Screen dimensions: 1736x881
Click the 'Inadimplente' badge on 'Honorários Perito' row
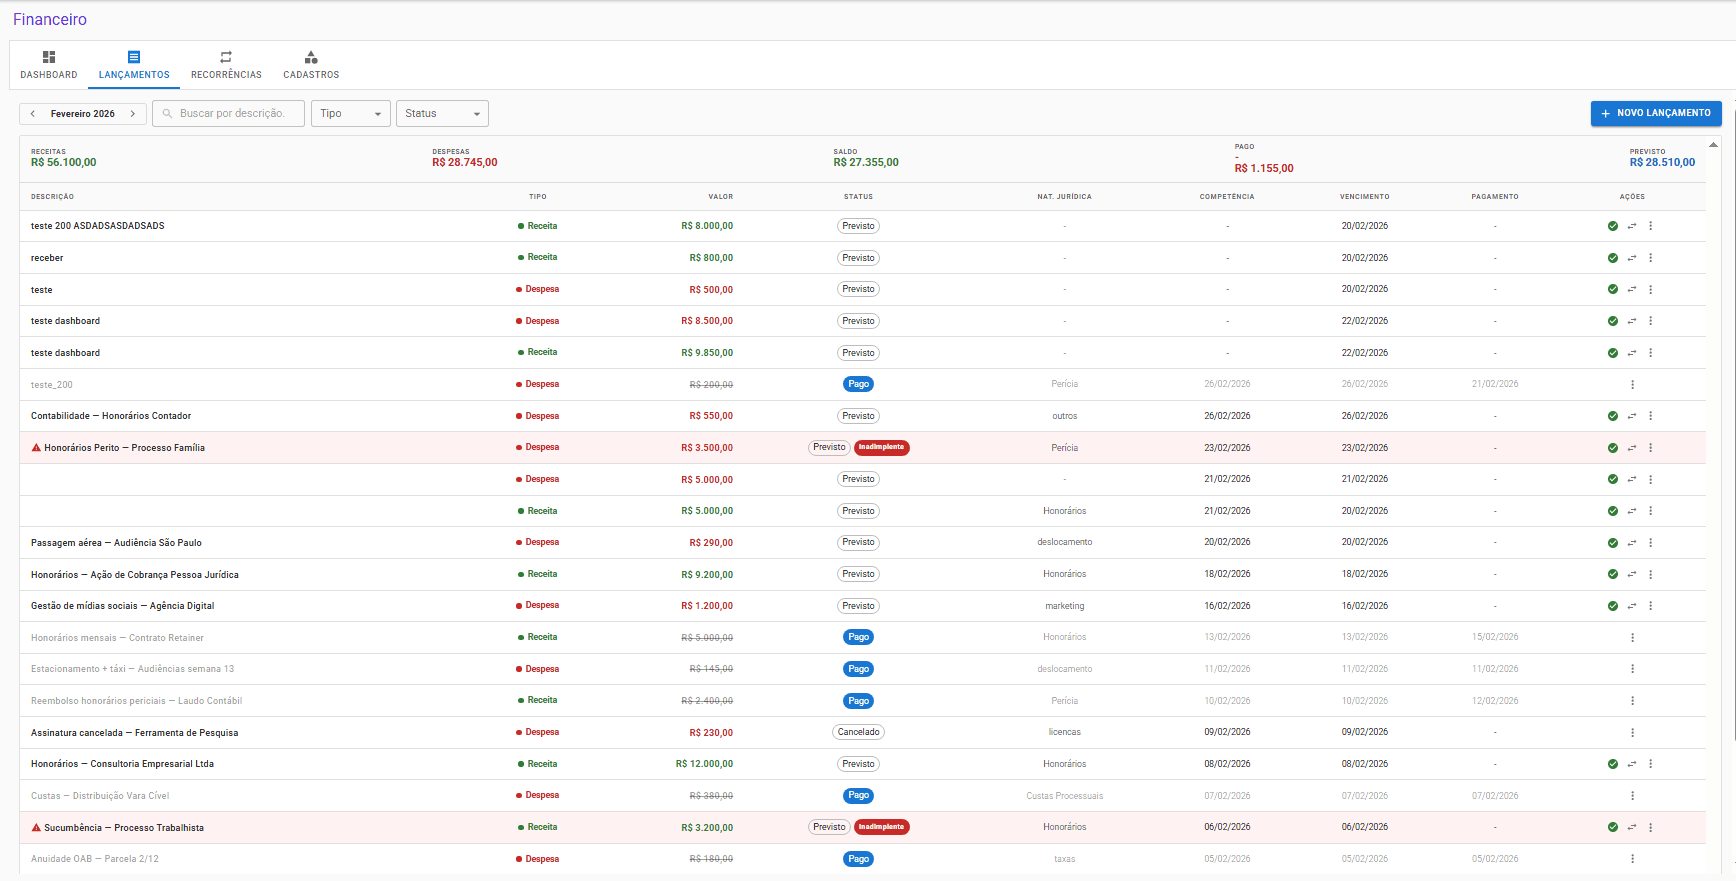[x=882, y=448]
